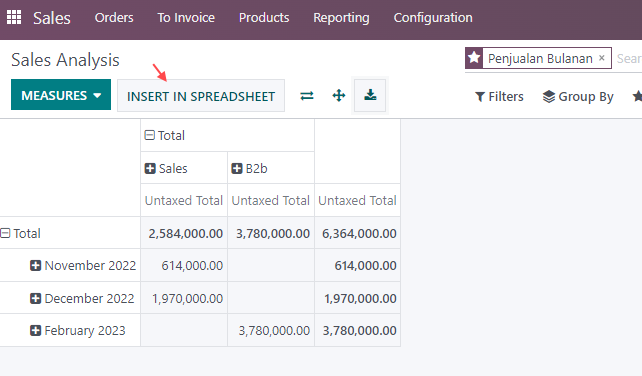Open the MEASURES dropdown

(x=61, y=95)
